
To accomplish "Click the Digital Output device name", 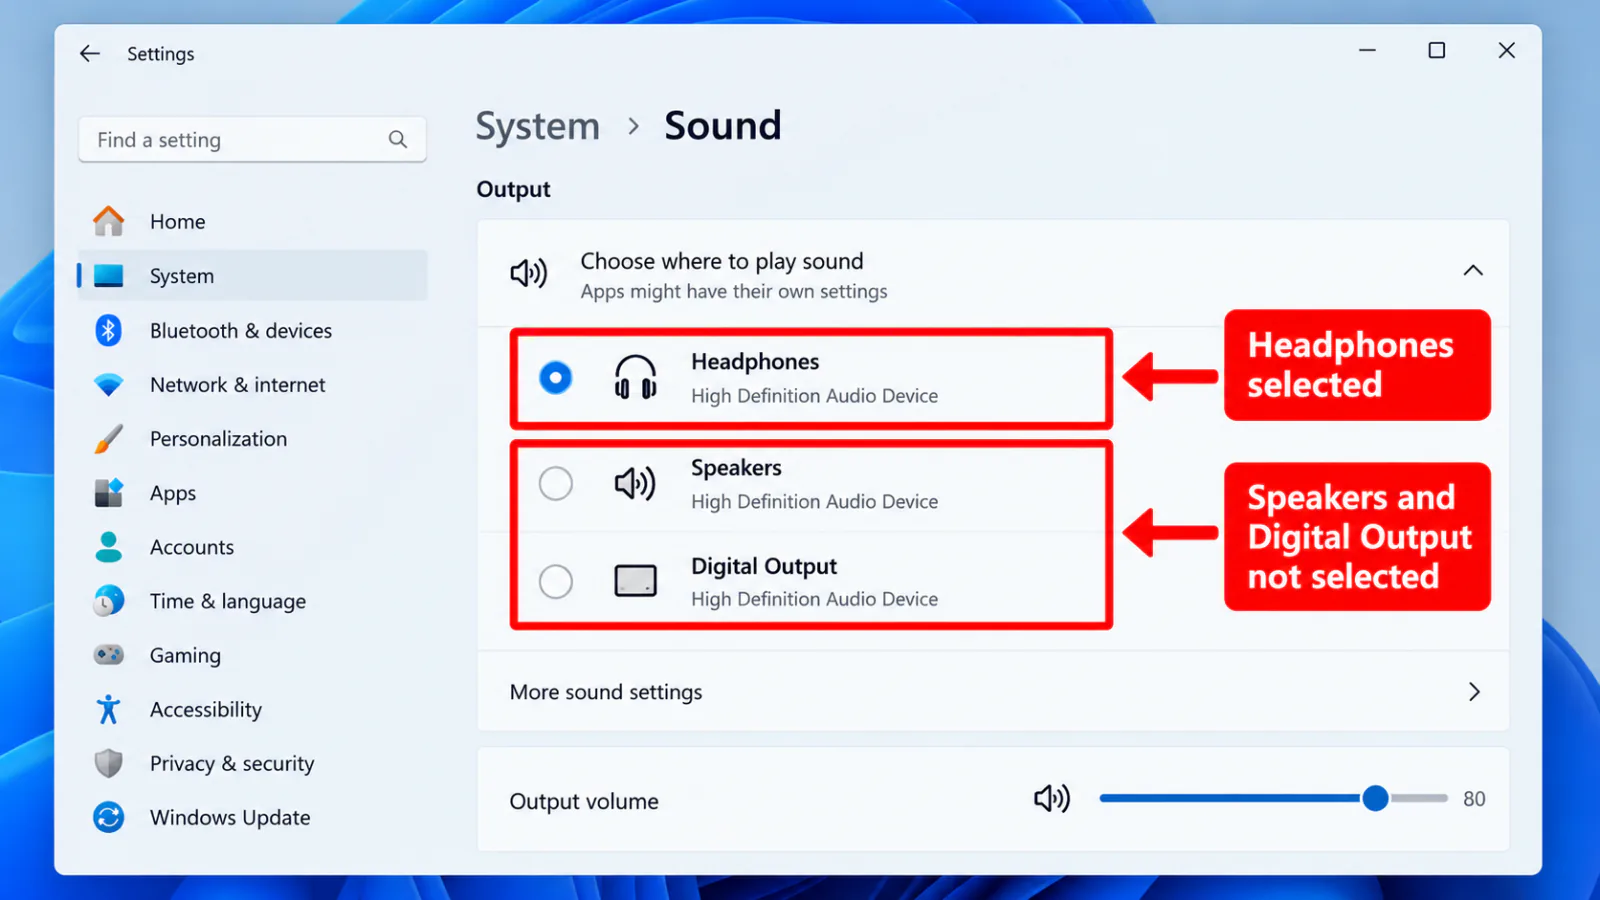I will click(764, 566).
